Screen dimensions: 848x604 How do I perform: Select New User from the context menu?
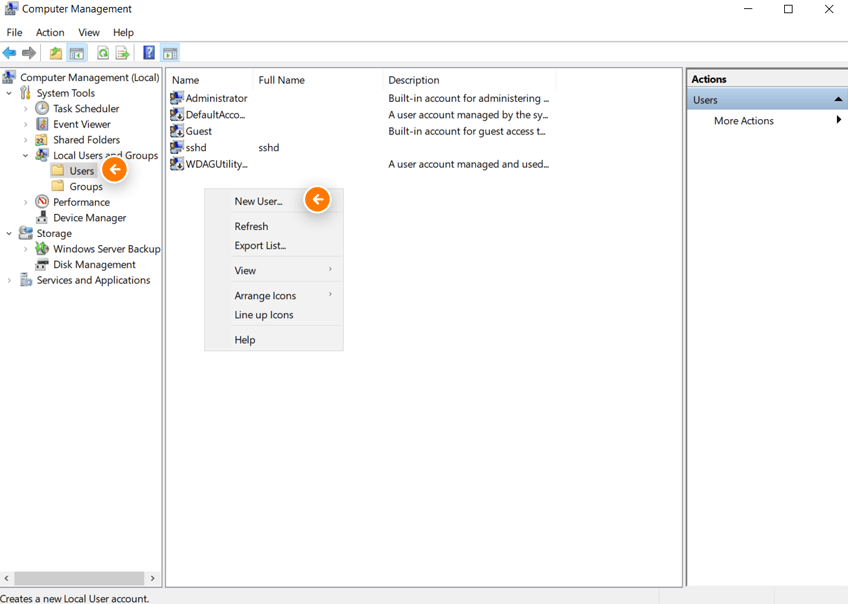(256, 200)
